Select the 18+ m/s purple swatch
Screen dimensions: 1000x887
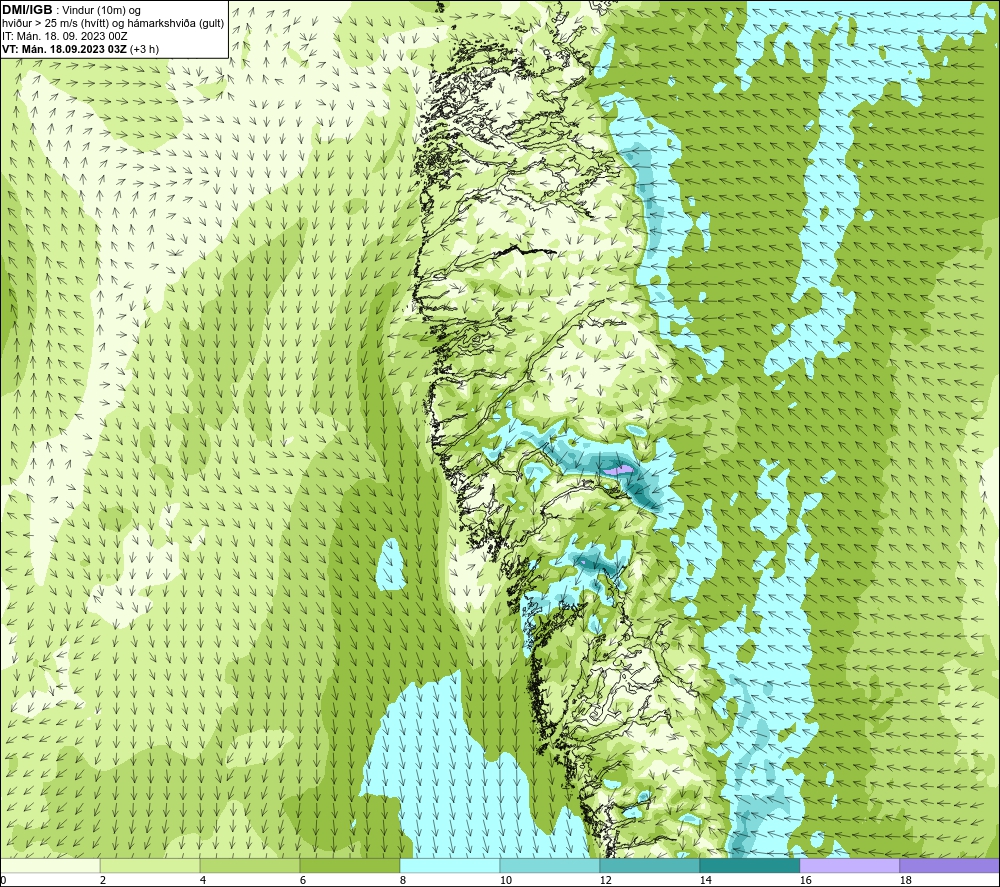tap(949, 865)
